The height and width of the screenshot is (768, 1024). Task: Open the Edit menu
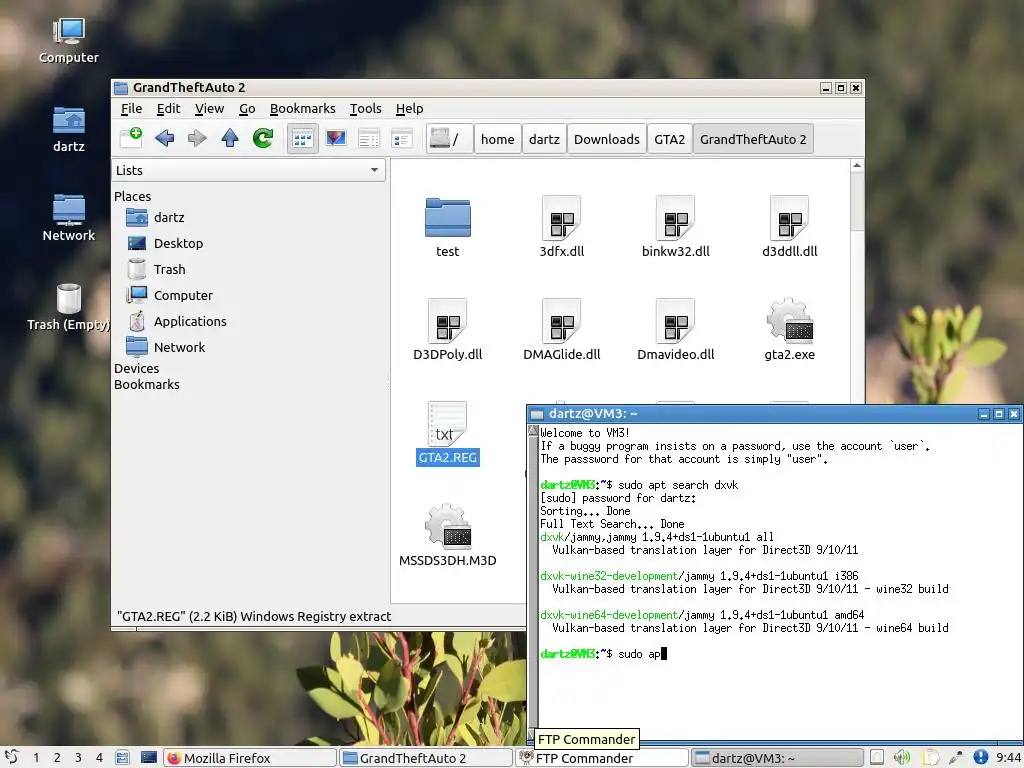(x=168, y=108)
